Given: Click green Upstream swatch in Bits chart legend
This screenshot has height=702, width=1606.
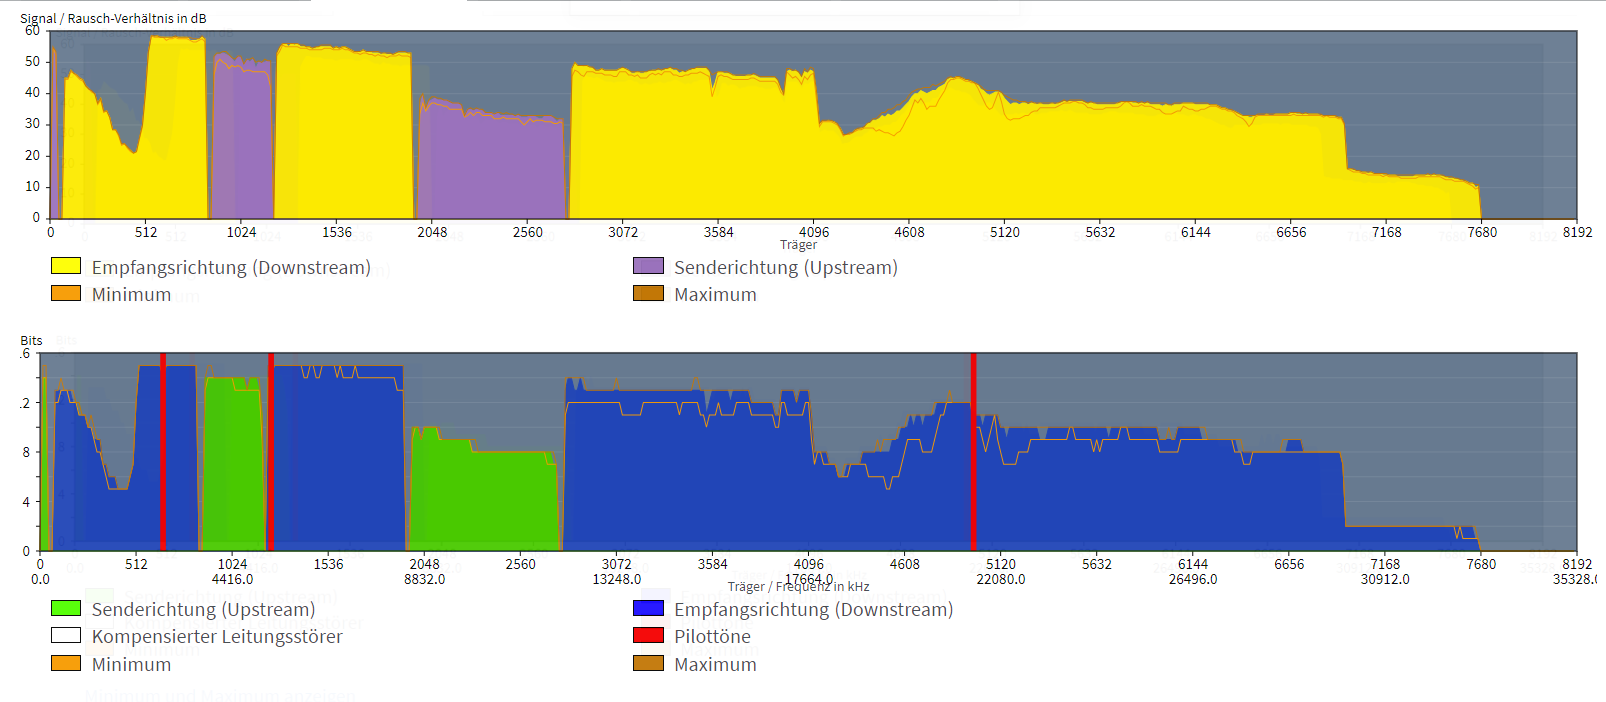Looking at the screenshot, I should click(x=66, y=608).
